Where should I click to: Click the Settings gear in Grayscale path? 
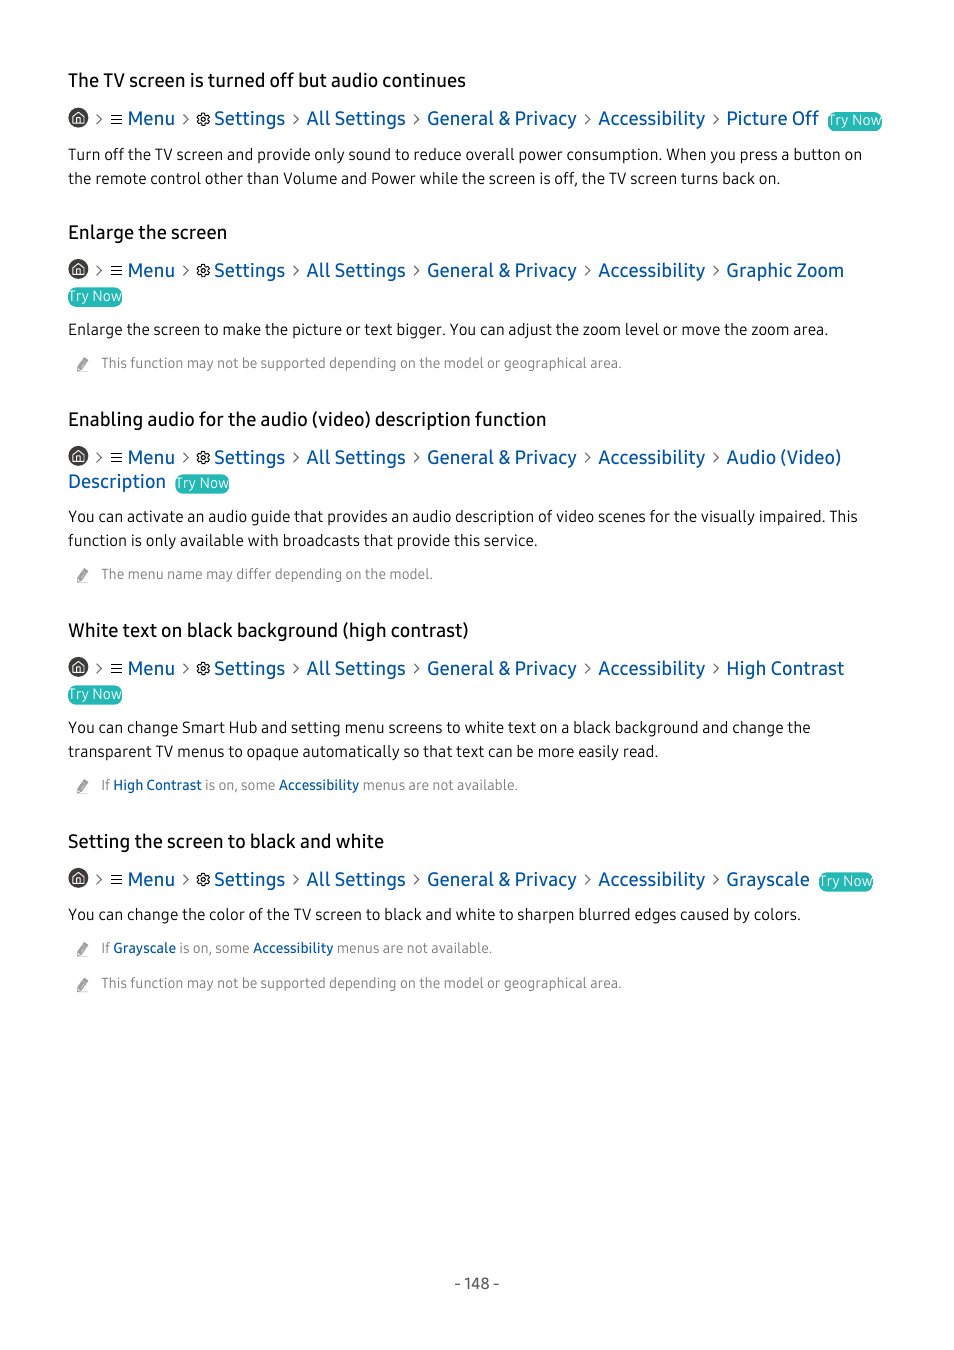(x=203, y=880)
